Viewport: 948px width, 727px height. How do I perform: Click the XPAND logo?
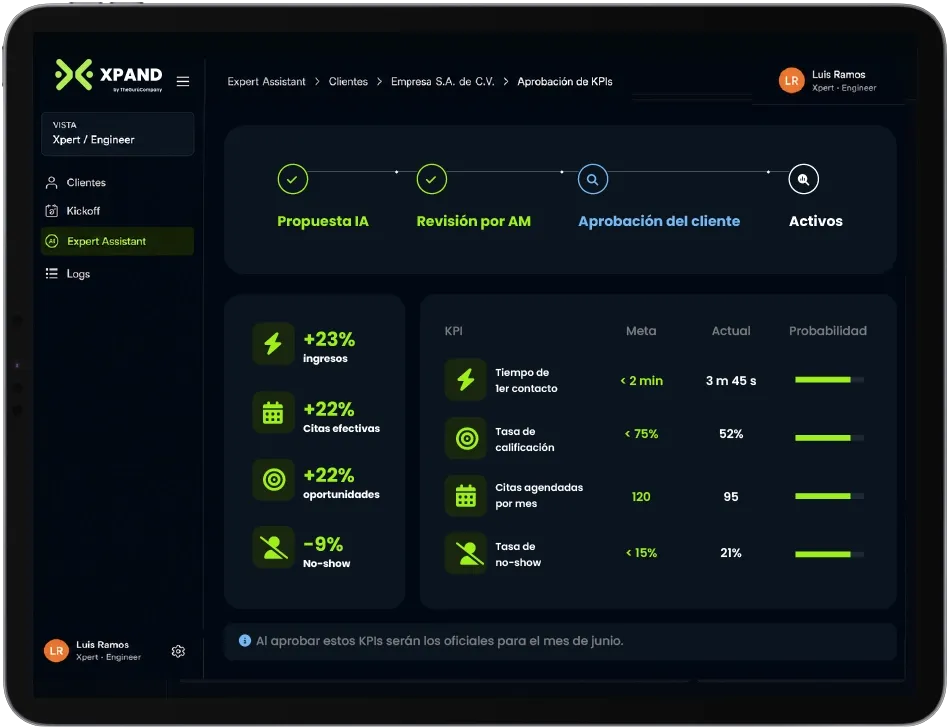click(x=109, y=75)
